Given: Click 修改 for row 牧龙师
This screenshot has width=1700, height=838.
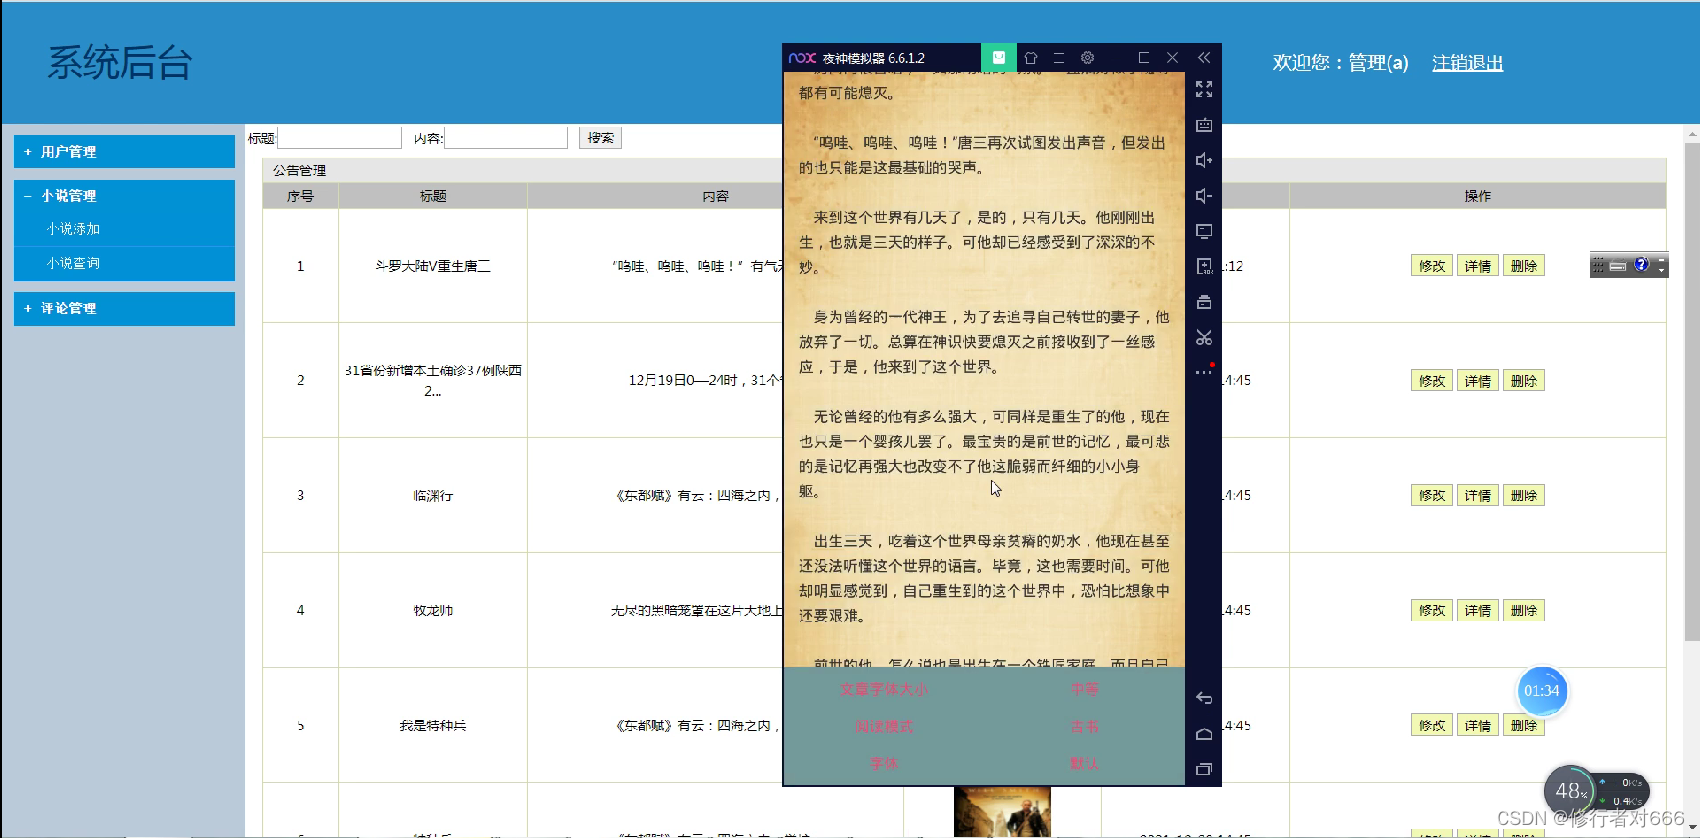Looking at the screenshot, I should pos(1432,610).
